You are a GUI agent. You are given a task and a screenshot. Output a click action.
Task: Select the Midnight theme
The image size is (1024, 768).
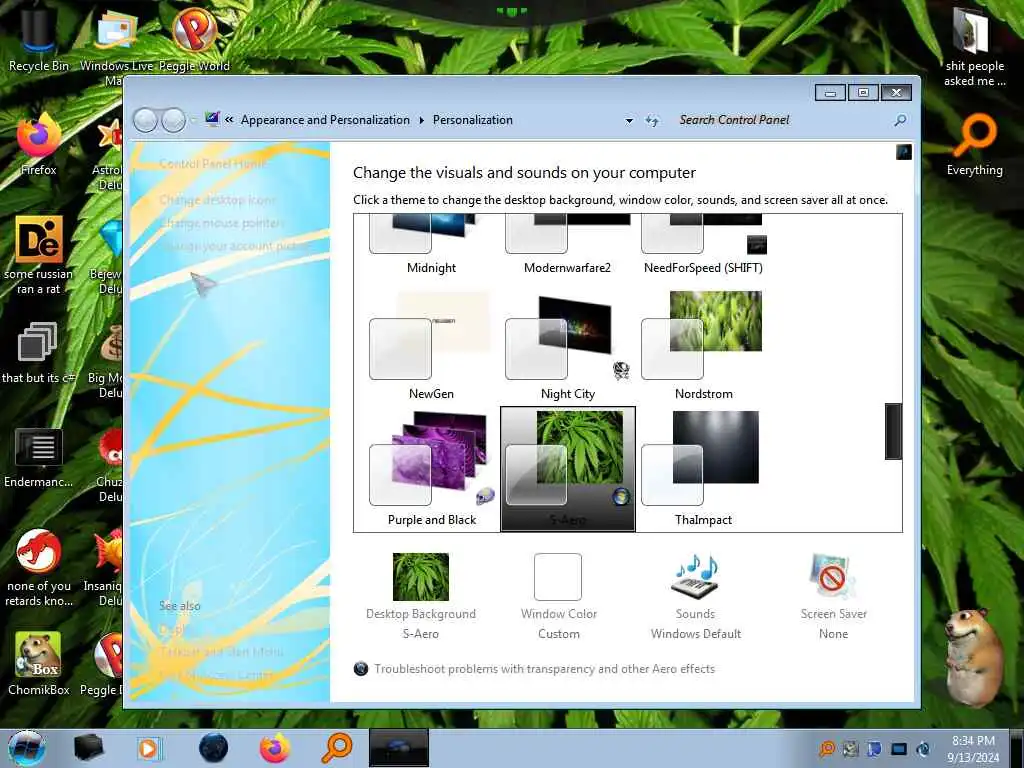pyautogui.click(x=431, y=245)
